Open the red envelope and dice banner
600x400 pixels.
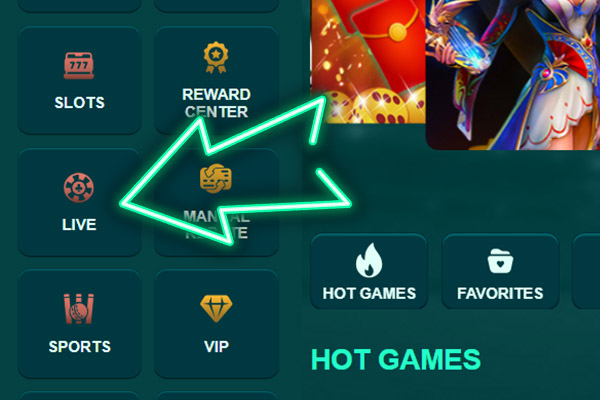368,61
